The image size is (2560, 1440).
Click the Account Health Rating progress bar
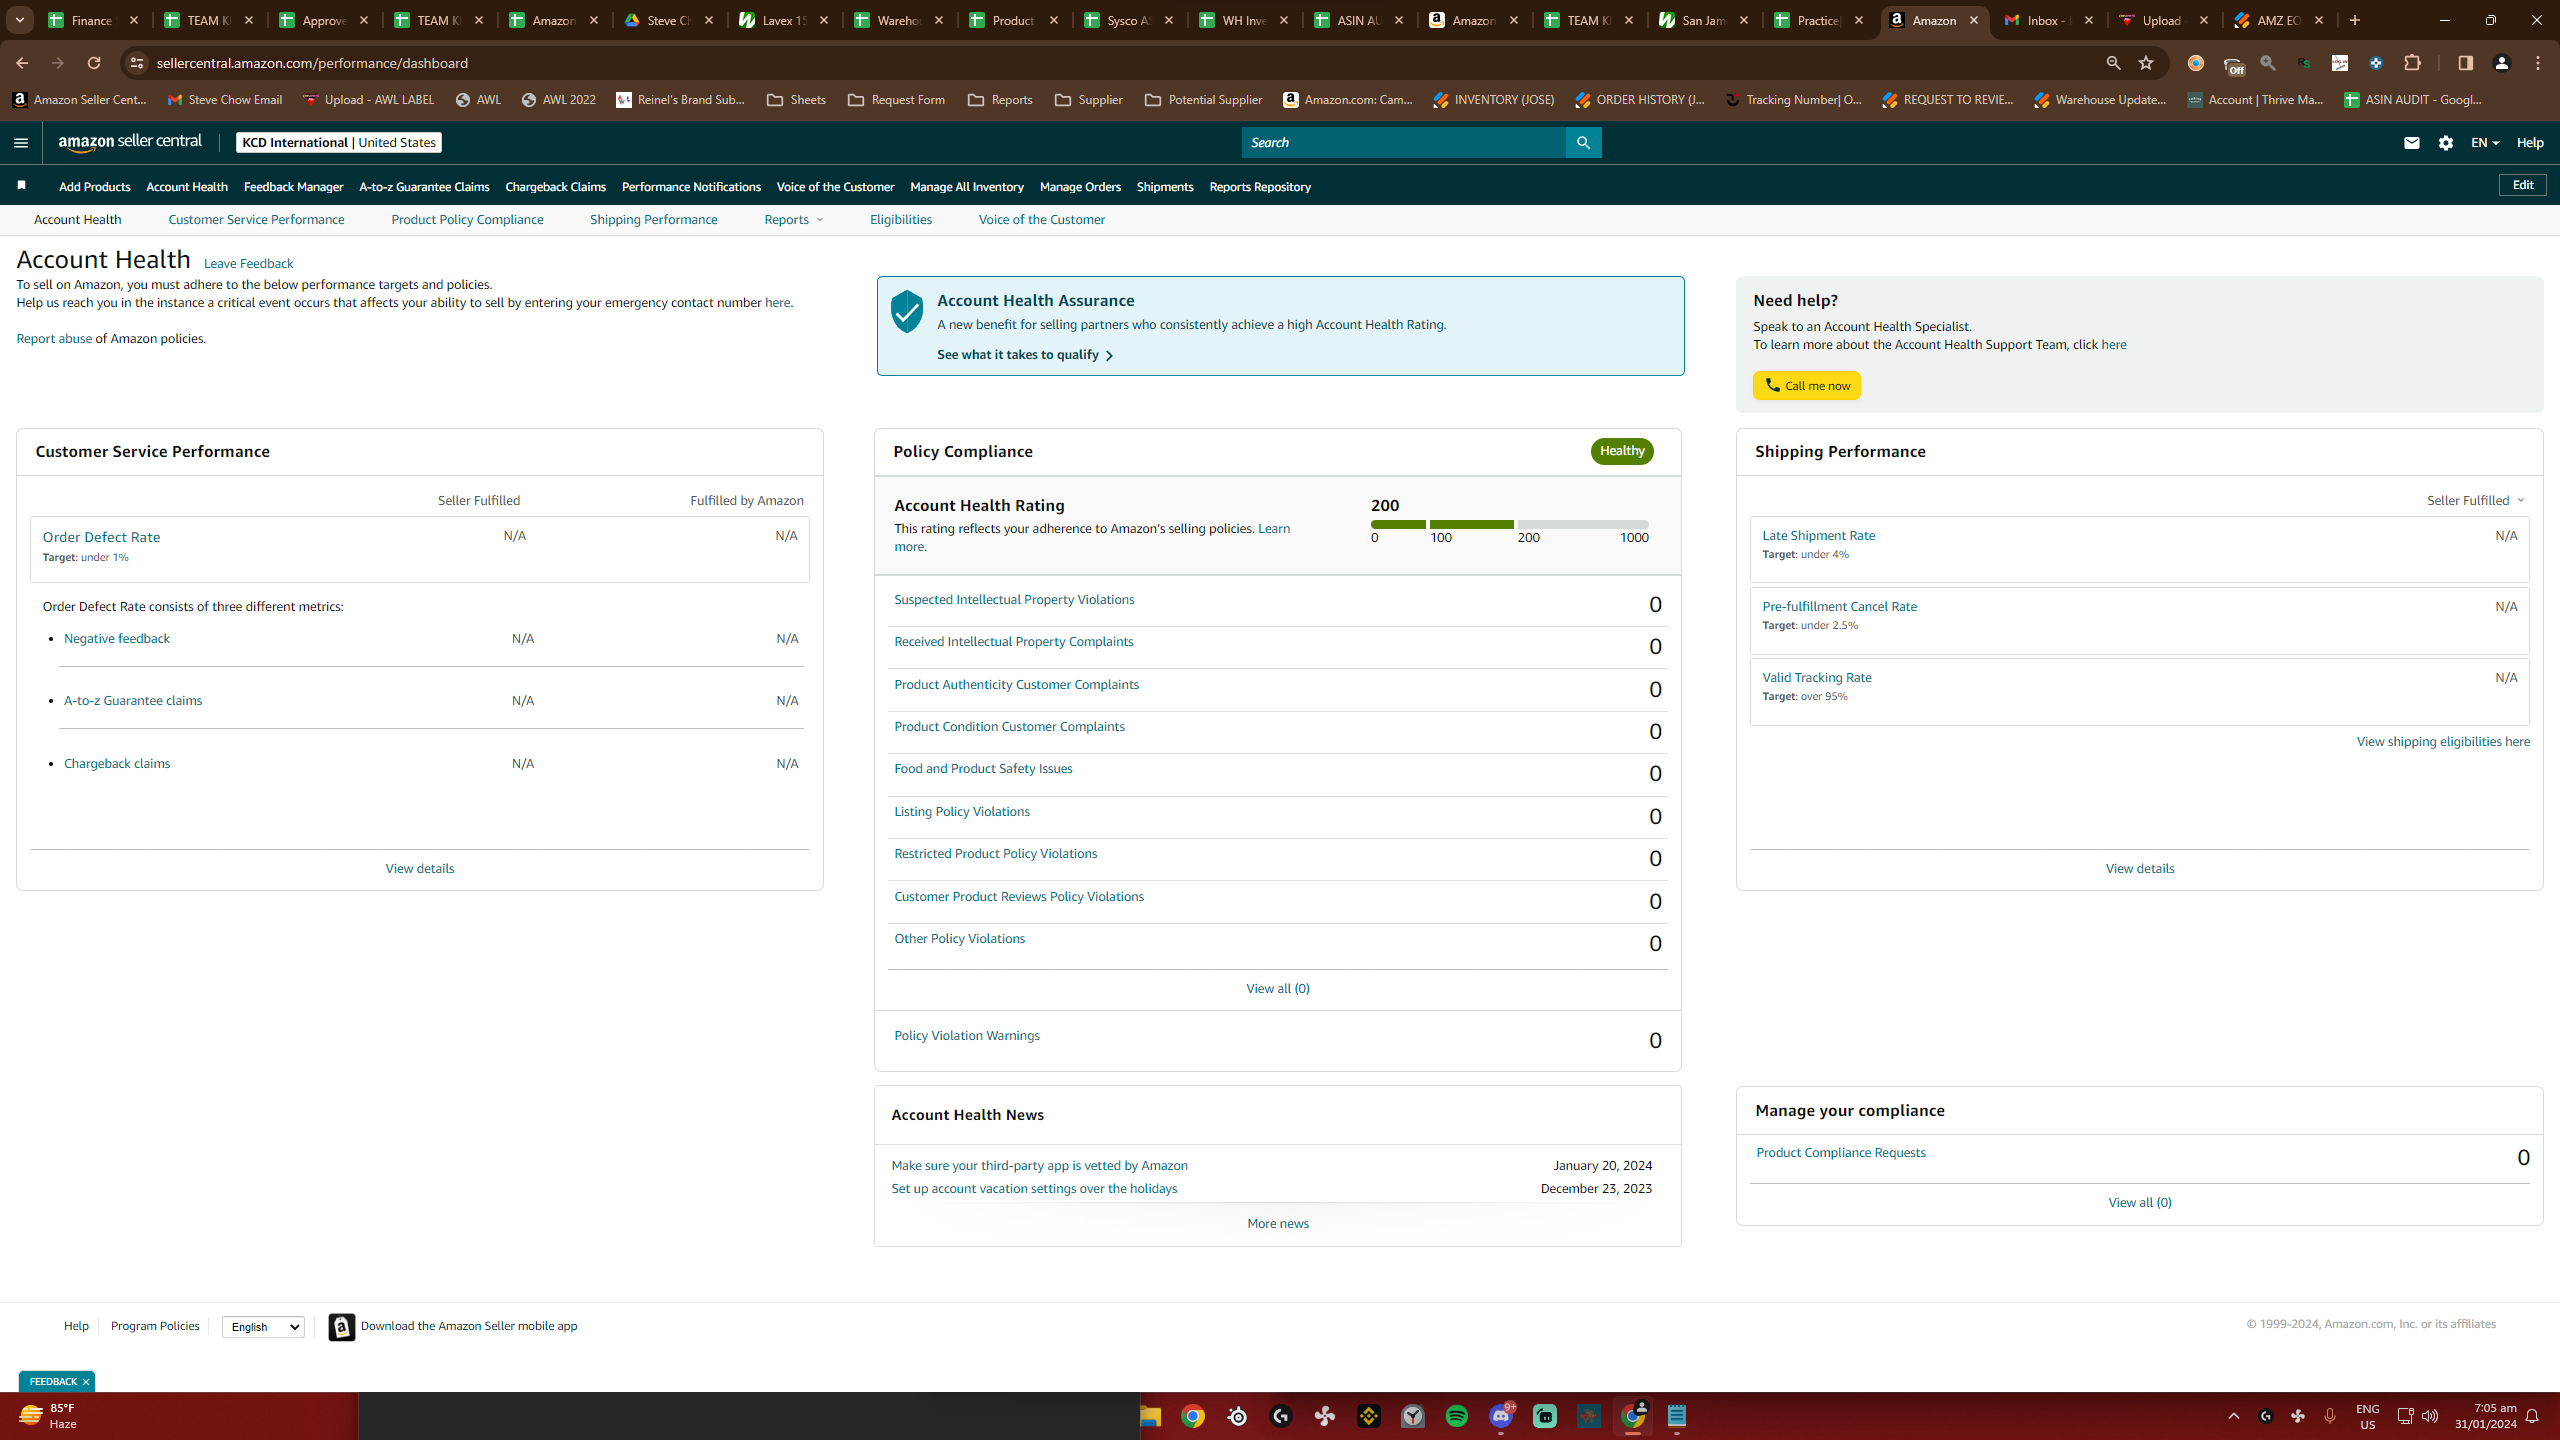pyautogui.click(x=1510, y=524)
